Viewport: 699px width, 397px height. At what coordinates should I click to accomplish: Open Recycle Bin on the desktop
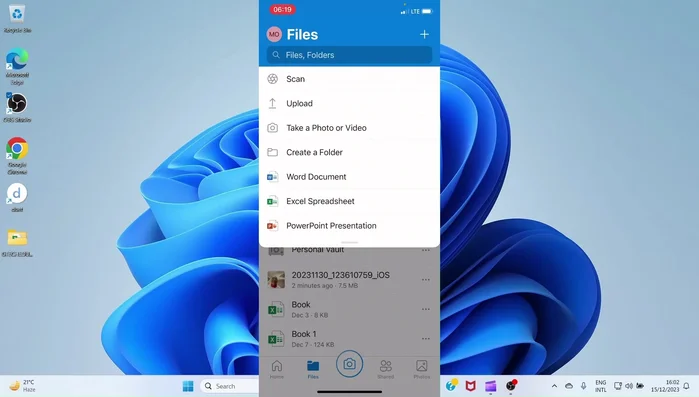[x=17, y=19]
